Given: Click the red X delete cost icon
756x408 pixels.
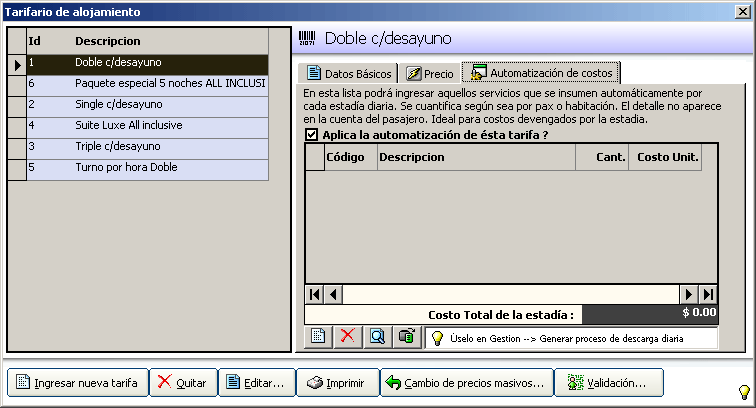Looking at the screenshot, I should coord(347,336).
